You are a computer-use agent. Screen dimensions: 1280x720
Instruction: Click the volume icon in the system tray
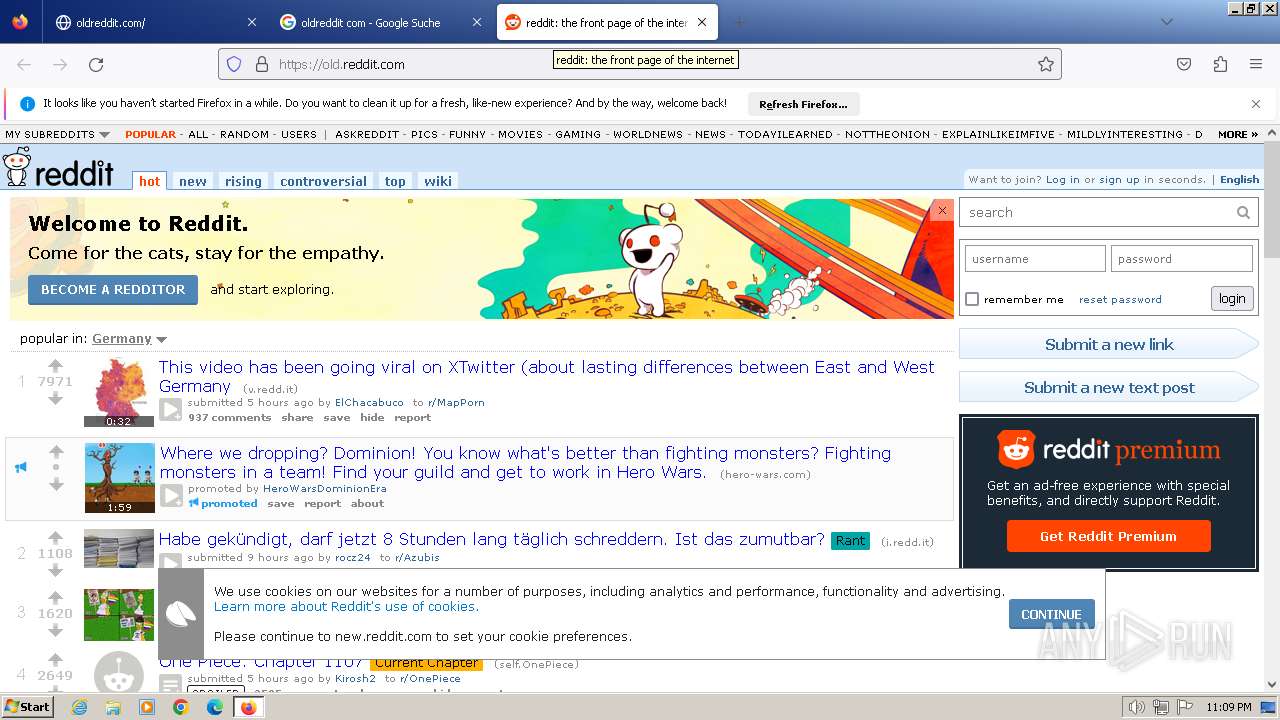pos(1137,707)
